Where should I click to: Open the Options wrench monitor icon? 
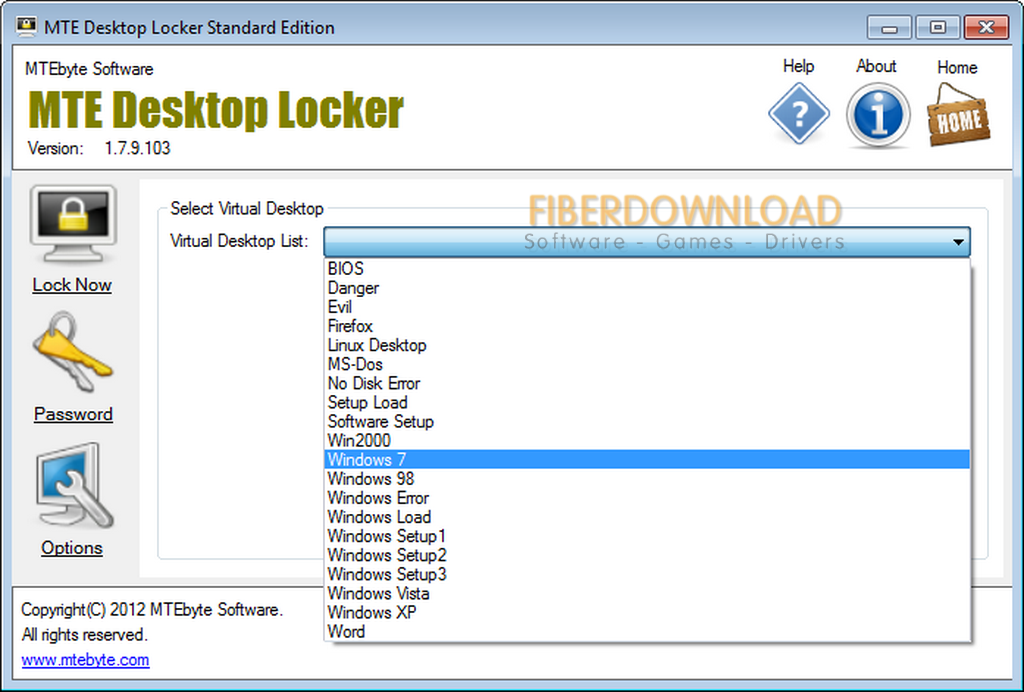pyautogui.click(x=74, y=486)
